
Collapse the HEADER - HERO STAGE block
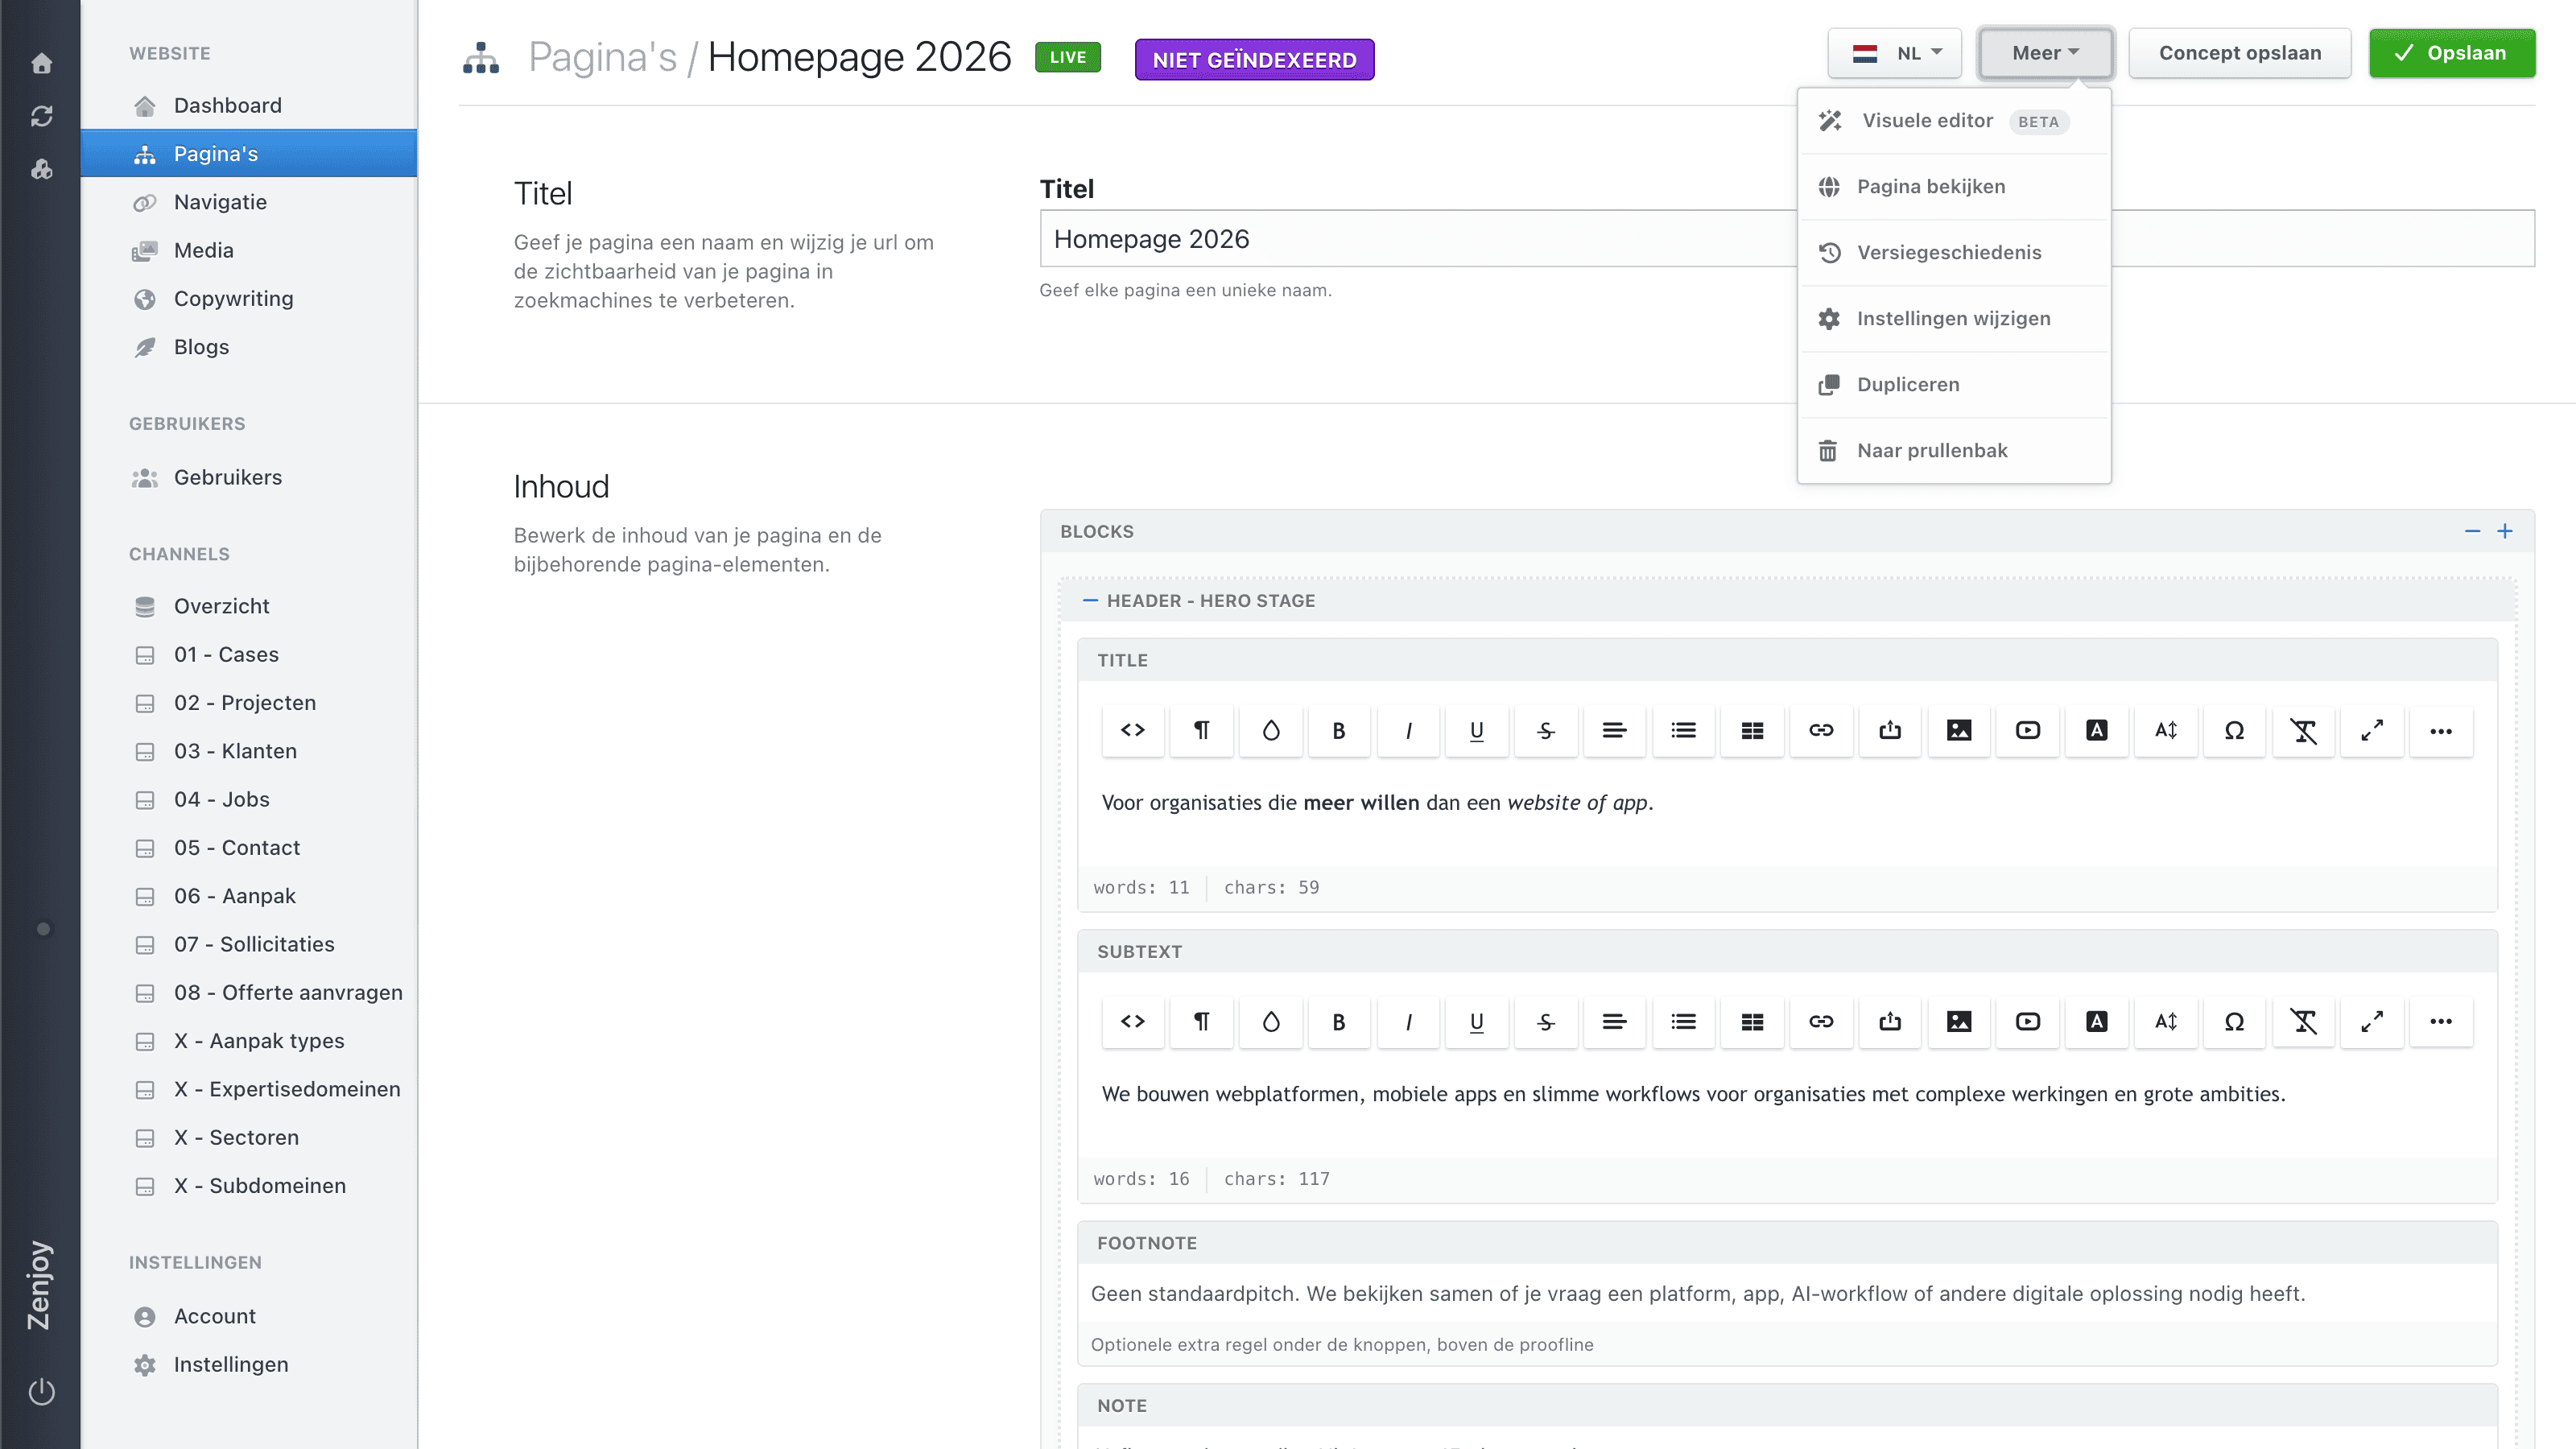click(1090, 600)
